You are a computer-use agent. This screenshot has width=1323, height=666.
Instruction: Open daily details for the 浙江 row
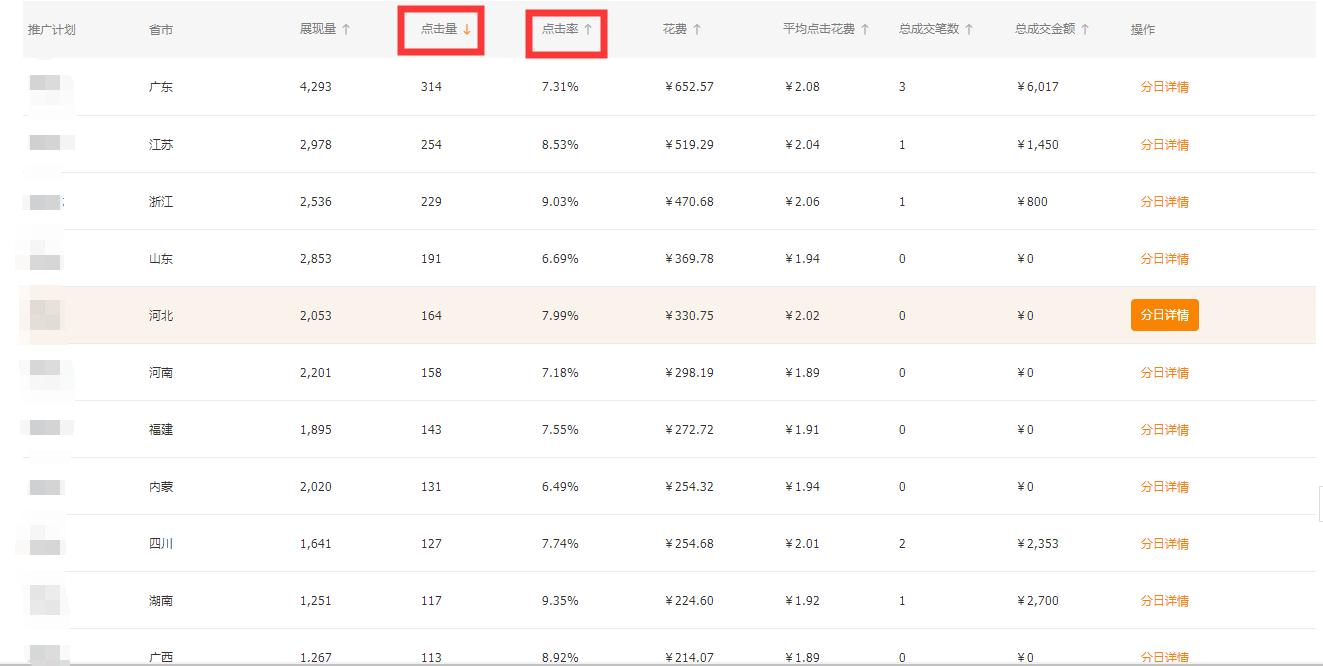pos(1165,201)
